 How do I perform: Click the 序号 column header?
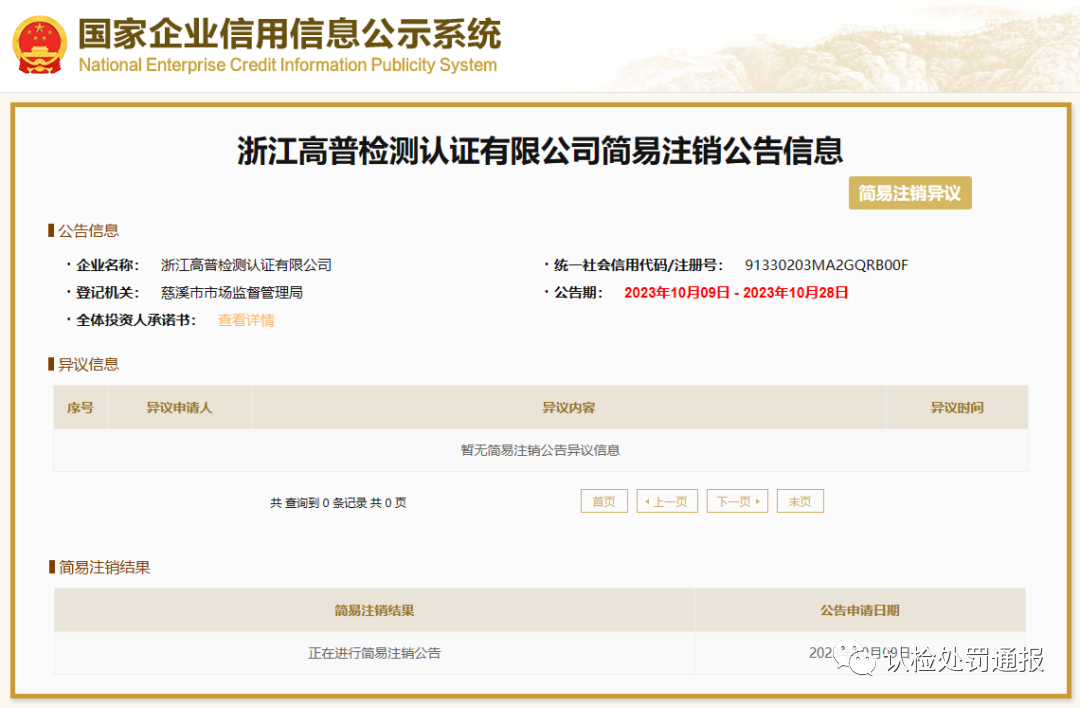click(81, 408)
